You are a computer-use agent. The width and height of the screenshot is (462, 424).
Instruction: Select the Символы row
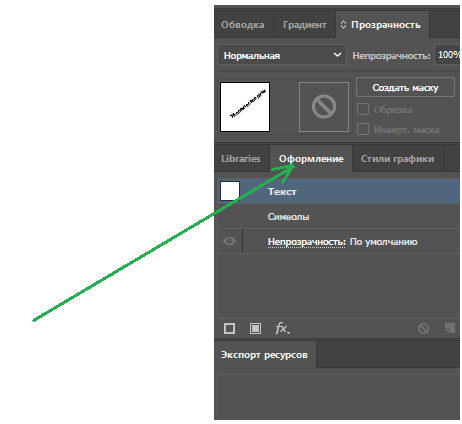point(339,217)
